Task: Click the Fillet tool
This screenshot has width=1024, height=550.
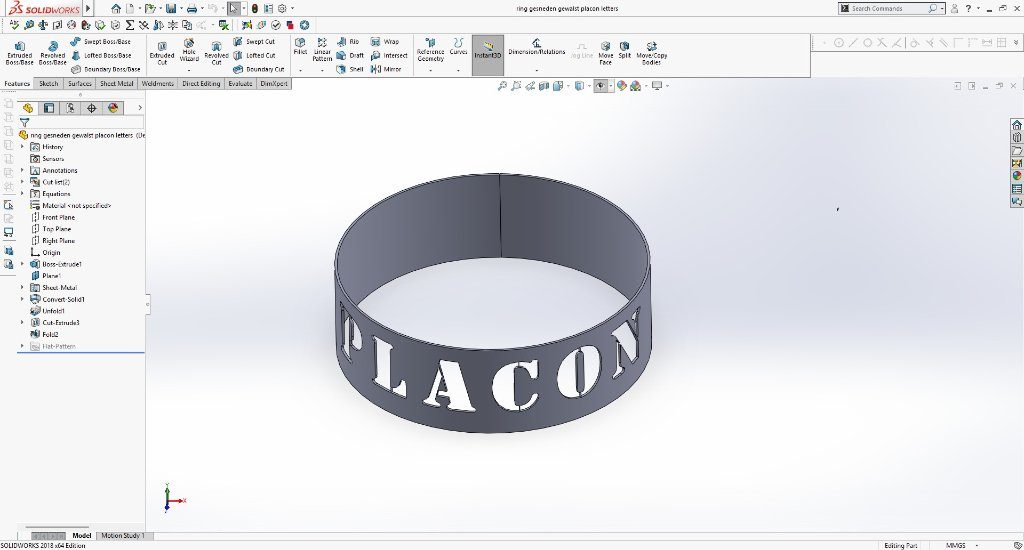Action: (300, 46)
